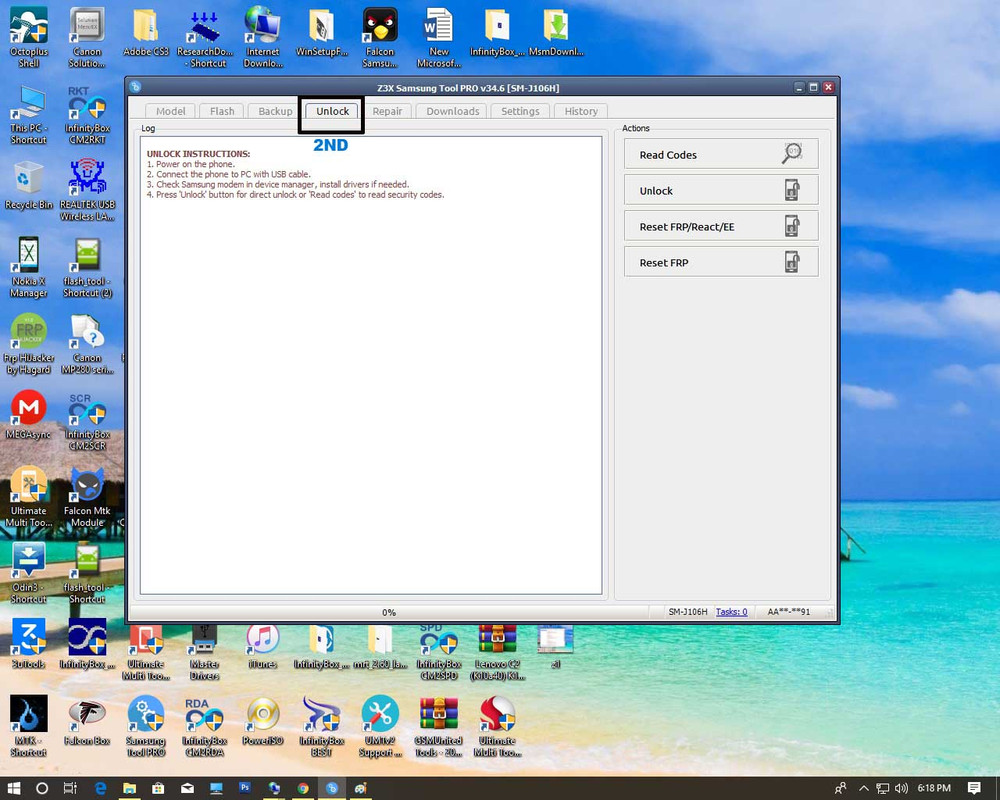Image resolution: width=1000 pixels, height=800 pixels.
Task: Open the Adobe CS3 folder icon
Action: [x=146, y=32]
